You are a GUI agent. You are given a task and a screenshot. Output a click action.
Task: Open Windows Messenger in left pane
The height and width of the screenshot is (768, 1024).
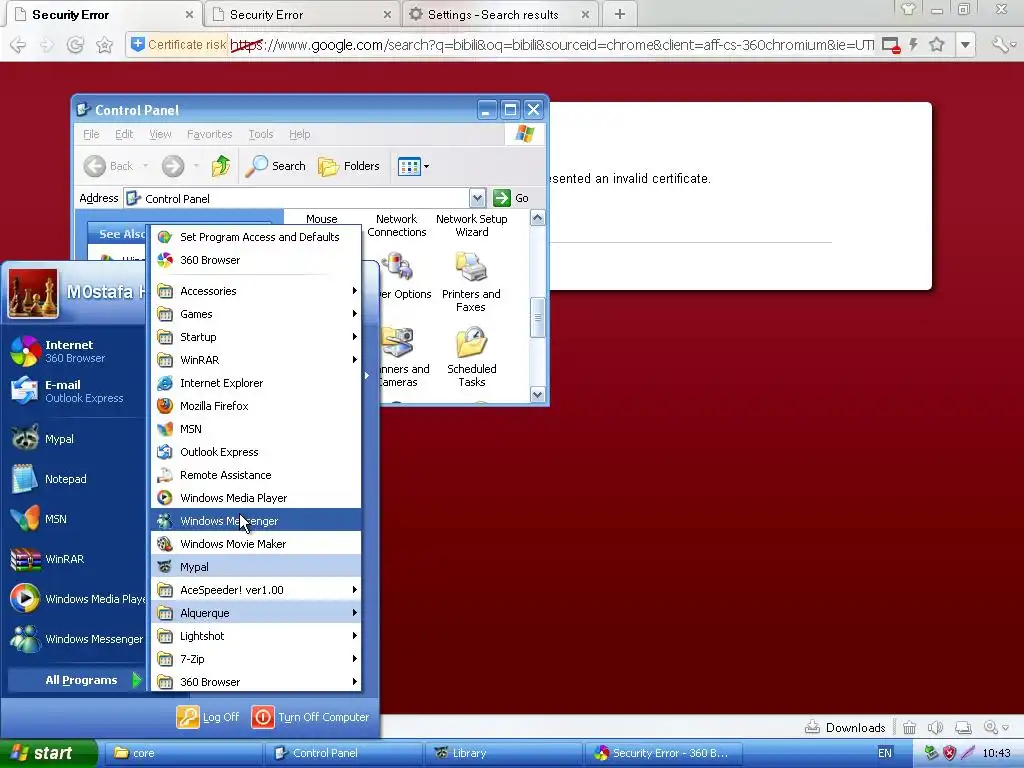(76, 639)
